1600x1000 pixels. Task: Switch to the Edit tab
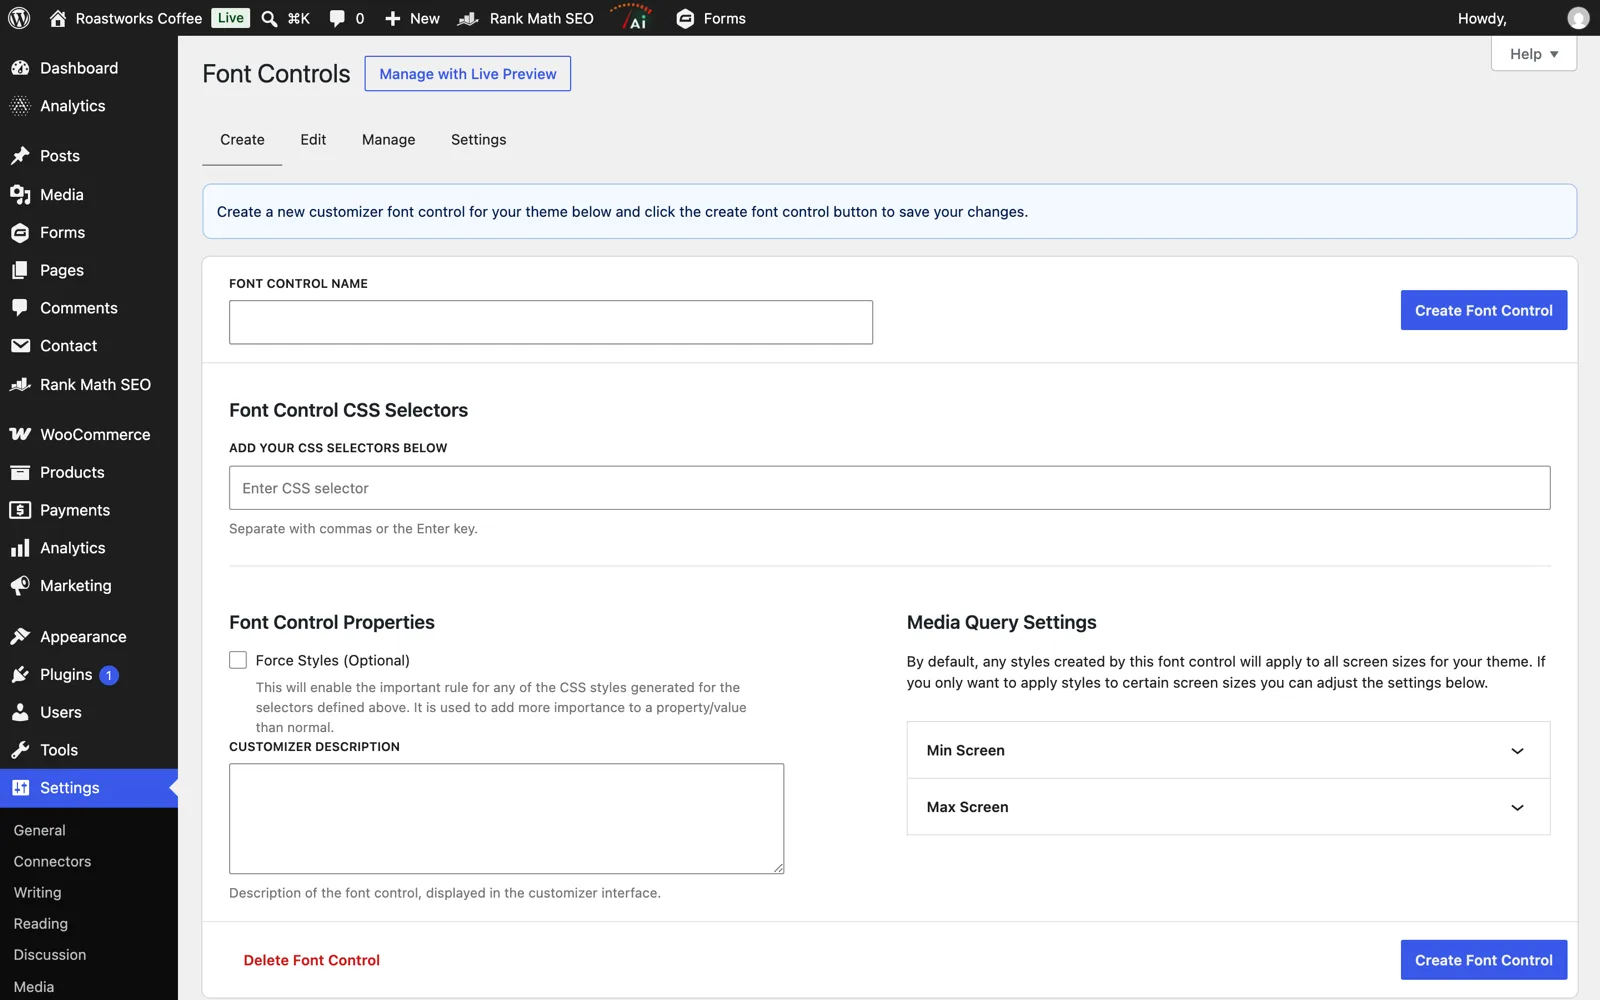(x=313, y=140)
